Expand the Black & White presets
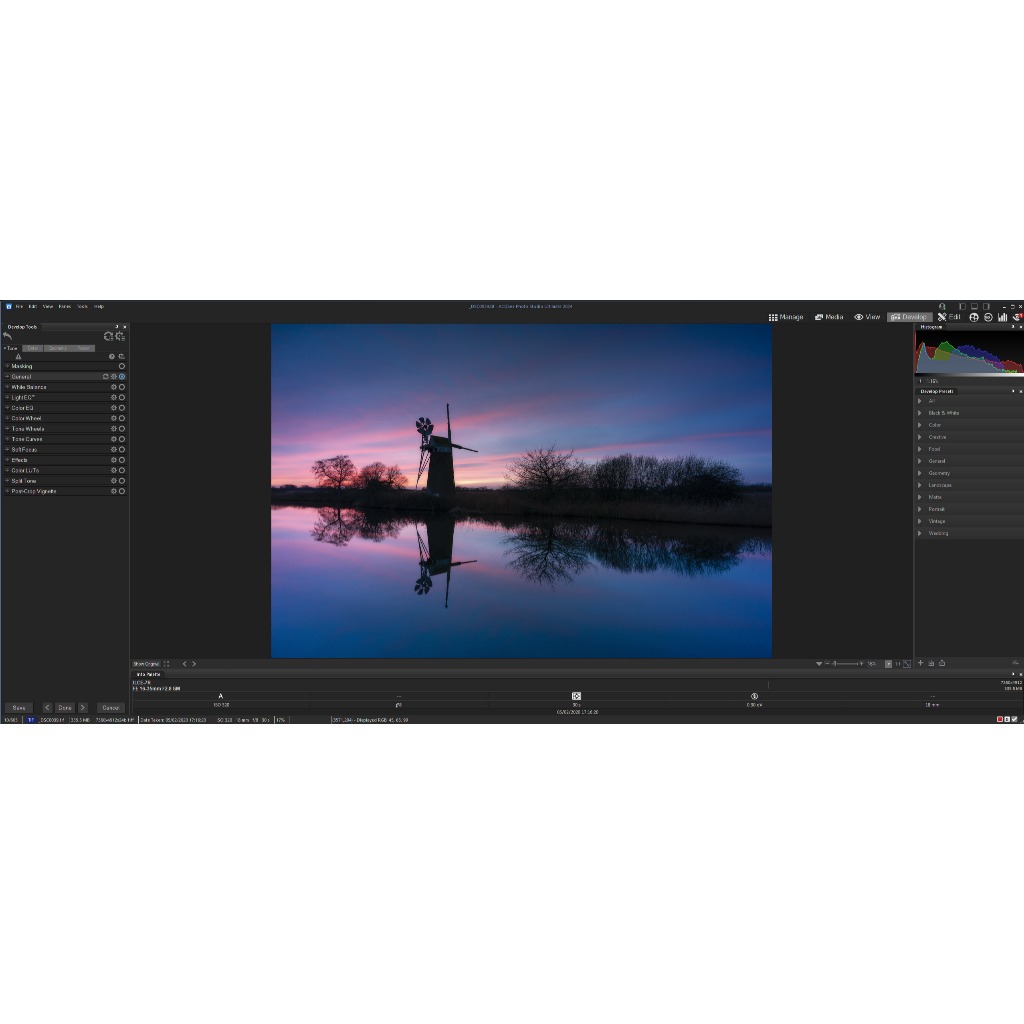This screenshot has height=1024, width=1024. pyautogui.click(x=943, y=413)
